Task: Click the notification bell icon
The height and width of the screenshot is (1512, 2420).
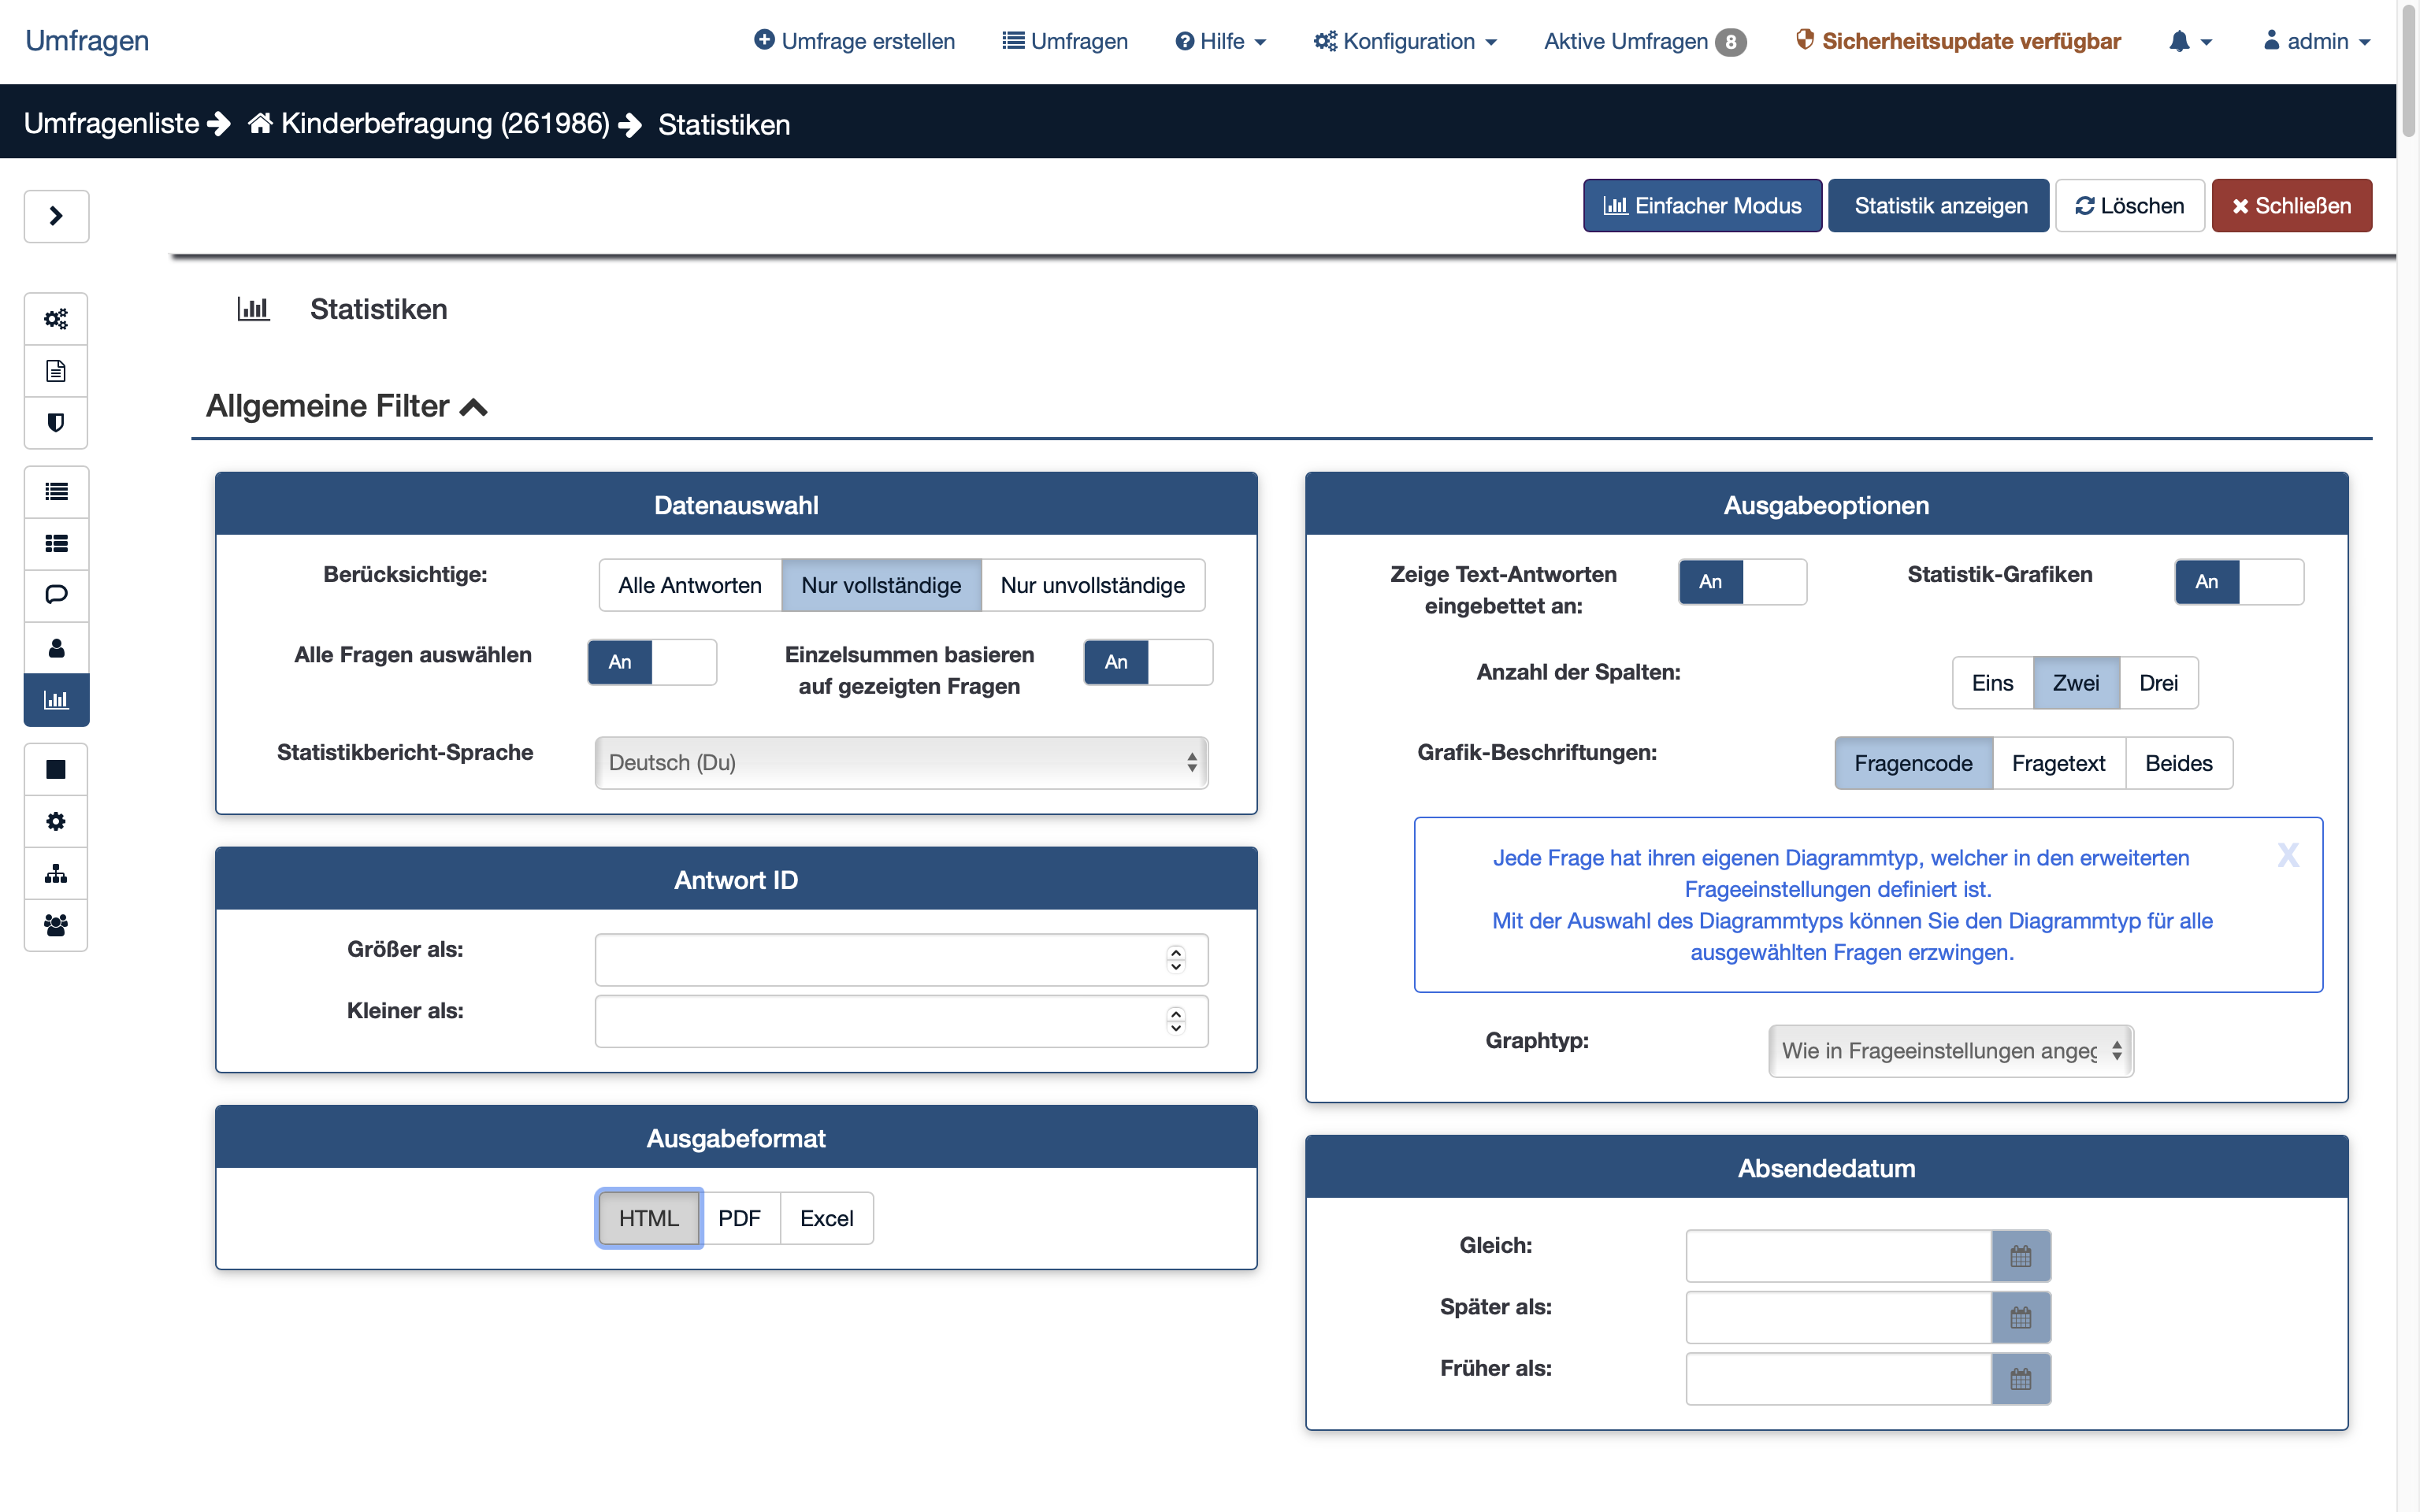Action: pos(2180,41)
